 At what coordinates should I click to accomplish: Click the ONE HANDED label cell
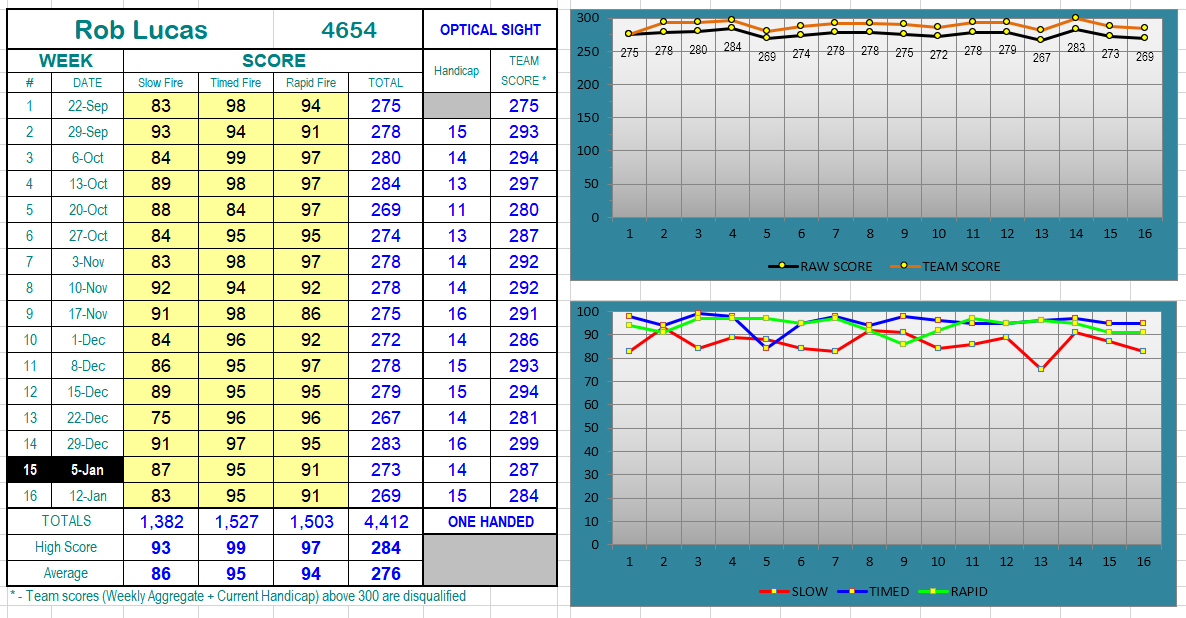click(490, 521)
